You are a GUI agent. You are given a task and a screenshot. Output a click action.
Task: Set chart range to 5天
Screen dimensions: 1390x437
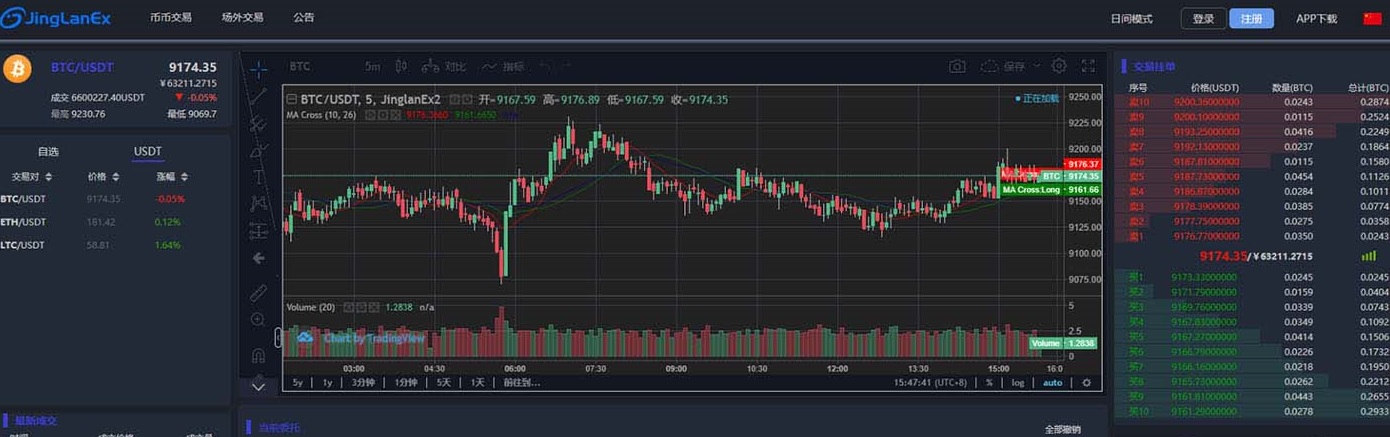[443, 382]
